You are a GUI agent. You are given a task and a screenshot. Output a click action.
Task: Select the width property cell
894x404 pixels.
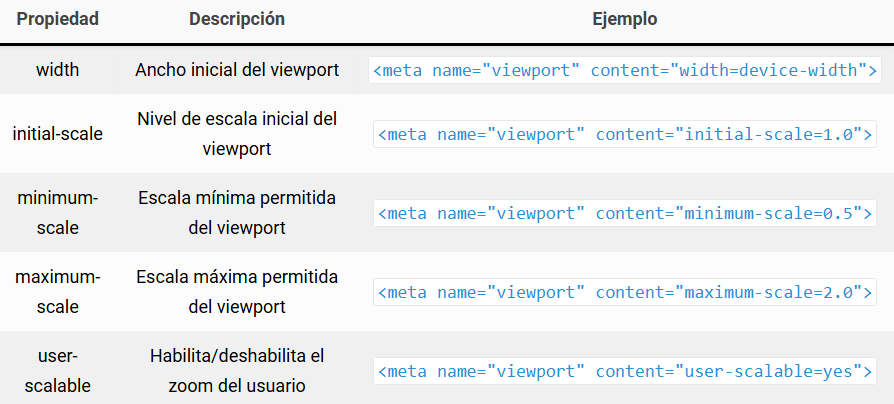(x=57, y=70)
